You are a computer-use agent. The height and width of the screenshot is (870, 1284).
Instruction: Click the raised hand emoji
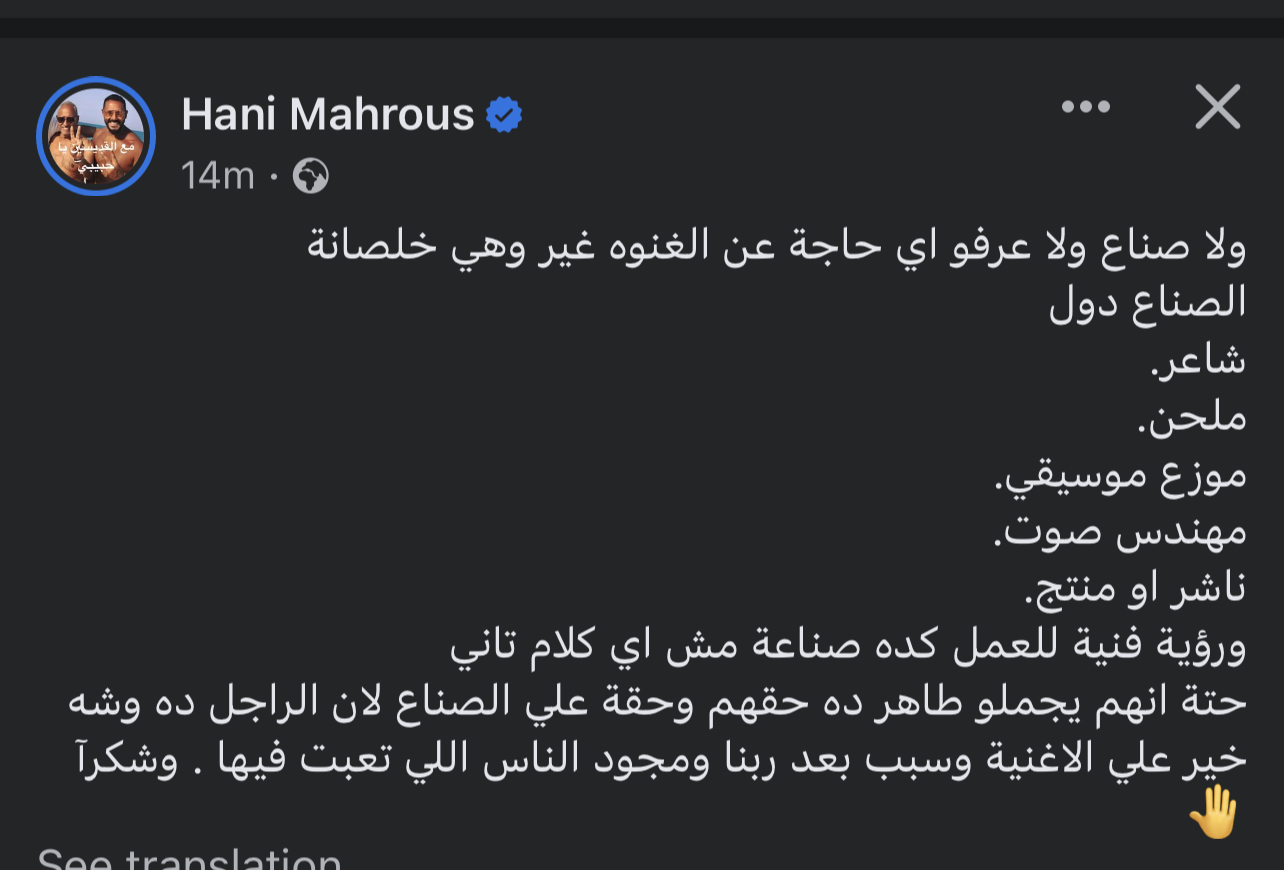(x=1214, y=812)
